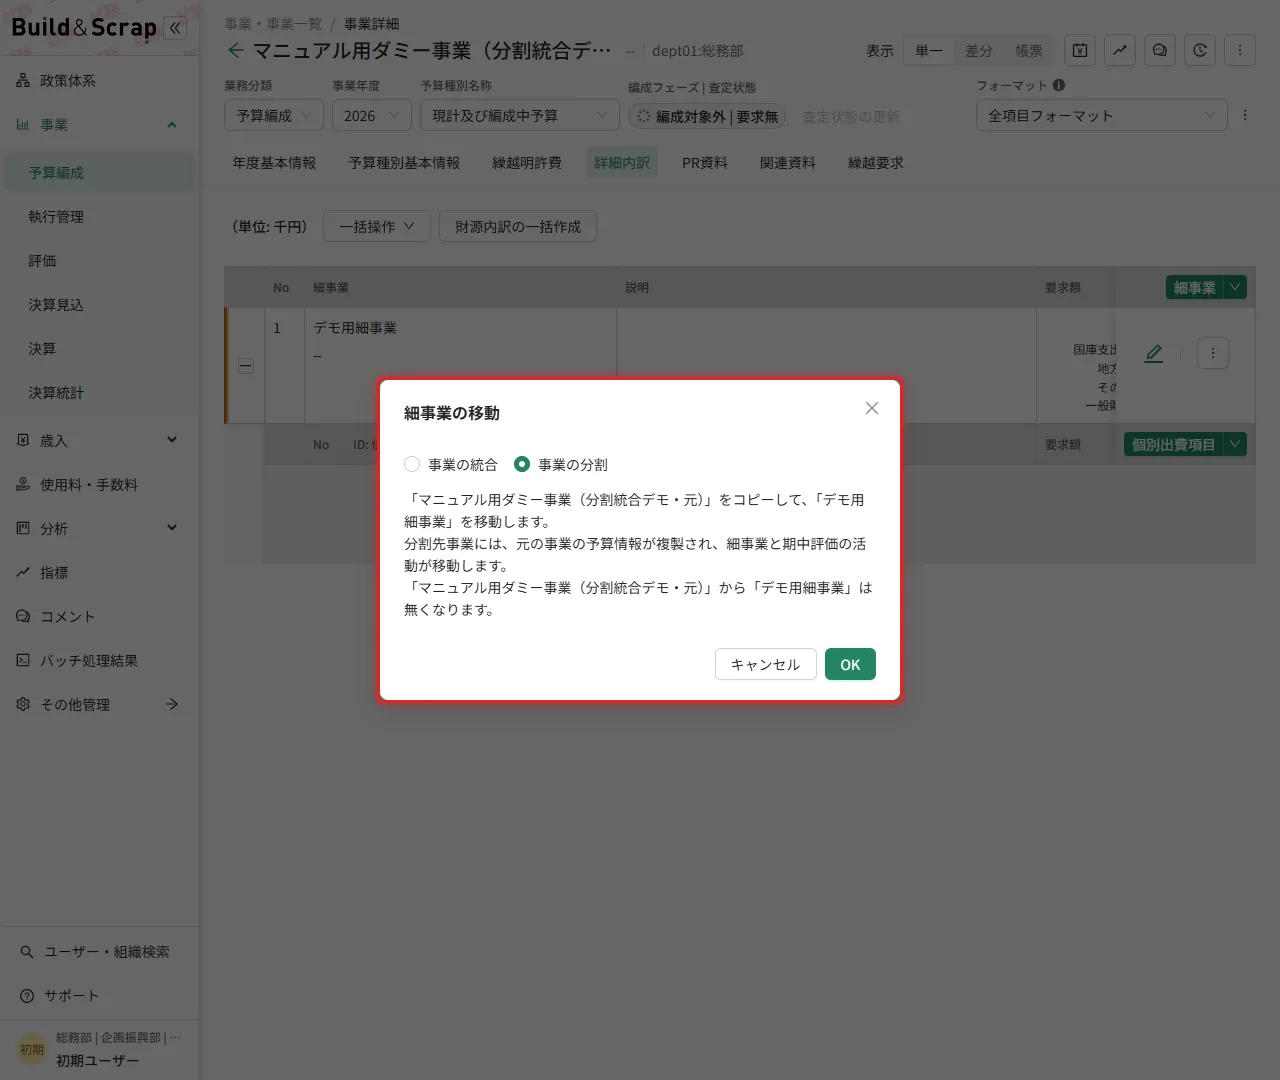The width and height of the screenshot is (1280, 1080).
Task: Open the 事業年度 2026 dropdown
Action: click(372, 116)
